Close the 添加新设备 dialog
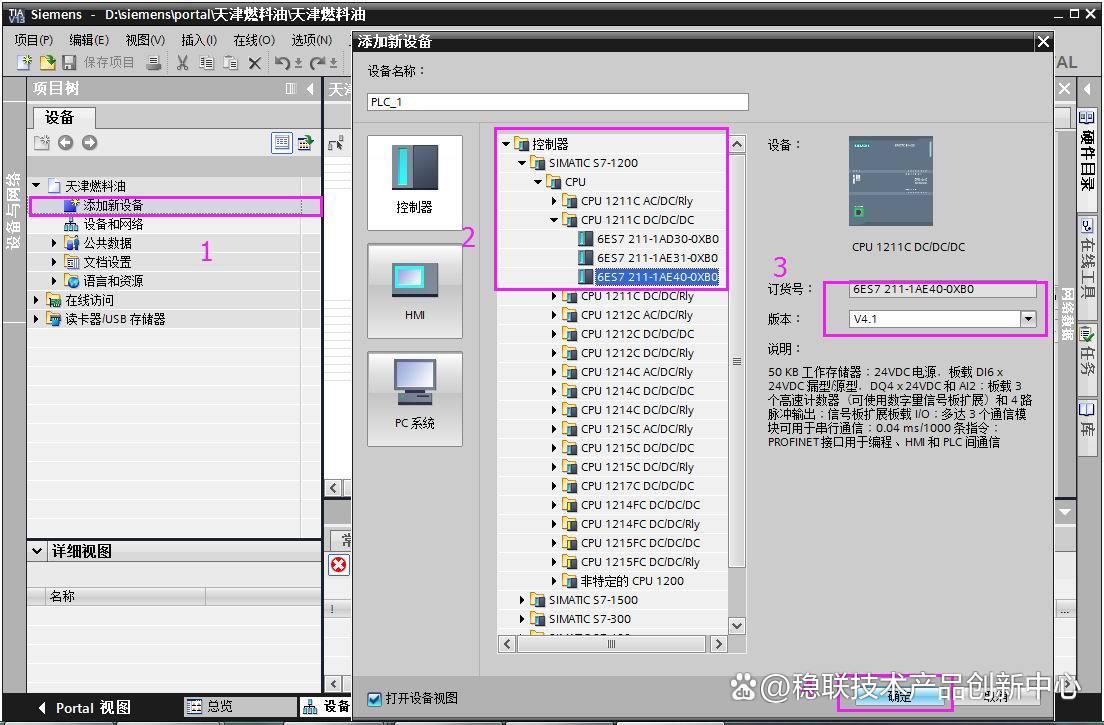Image resolution: width=1104 pixels, height=725 pixels. click(x=1043, y=42)
